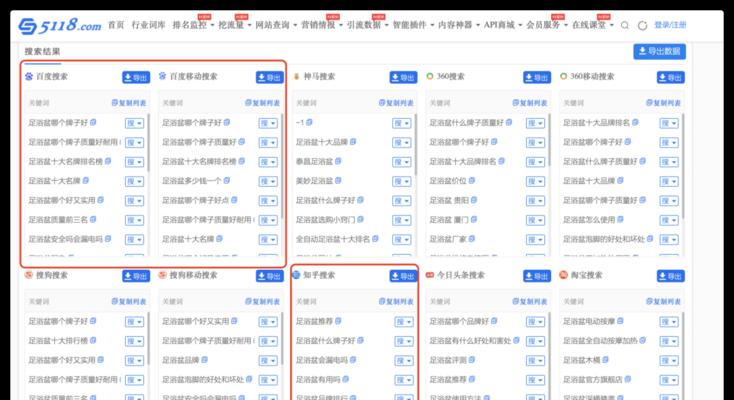Copy keyword 足浴盆木桶 in 淘宝搜索
734x400 pixels.
(x=605, y=360)
